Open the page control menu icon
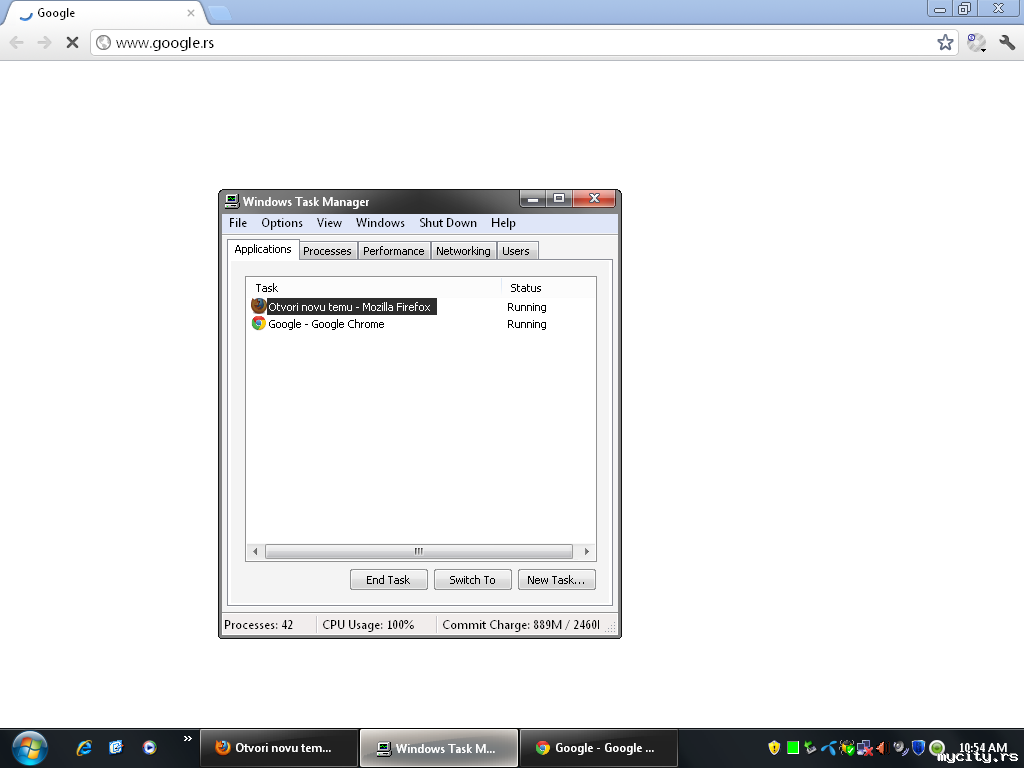Viewport: 1024px width, 768px height. [976, 42]
